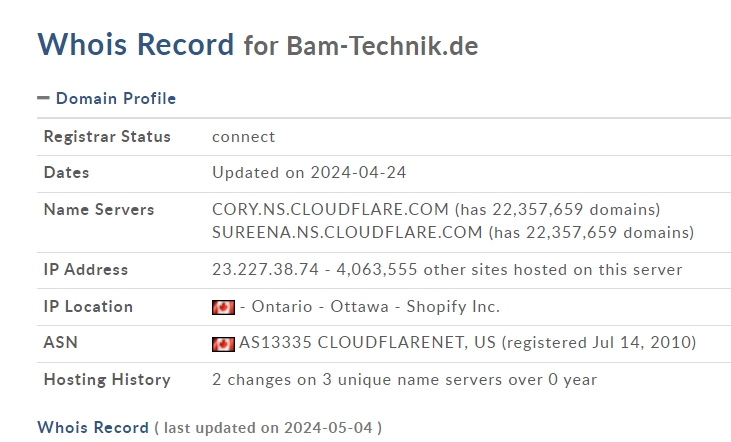Click the Bam-Technik.de domain title
The width and height of the screenshot is (731, 442).
click(382, 46)
